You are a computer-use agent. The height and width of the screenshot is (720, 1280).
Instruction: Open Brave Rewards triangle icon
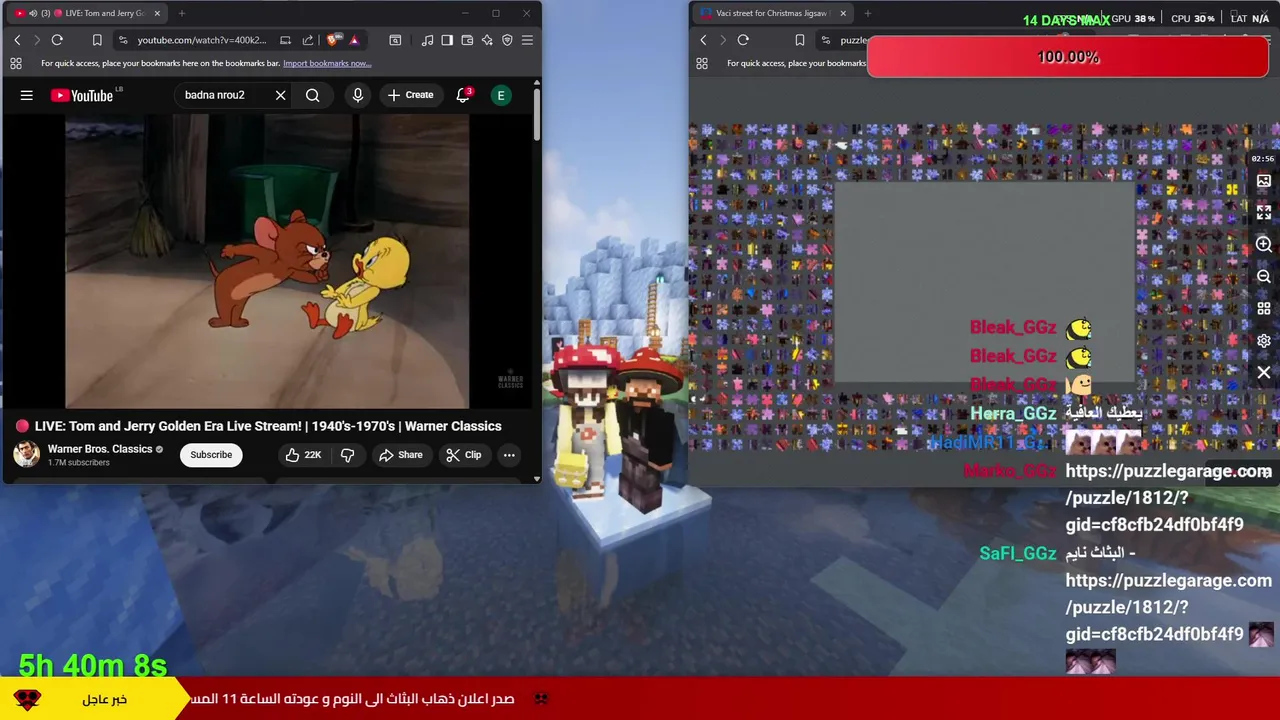354,40
